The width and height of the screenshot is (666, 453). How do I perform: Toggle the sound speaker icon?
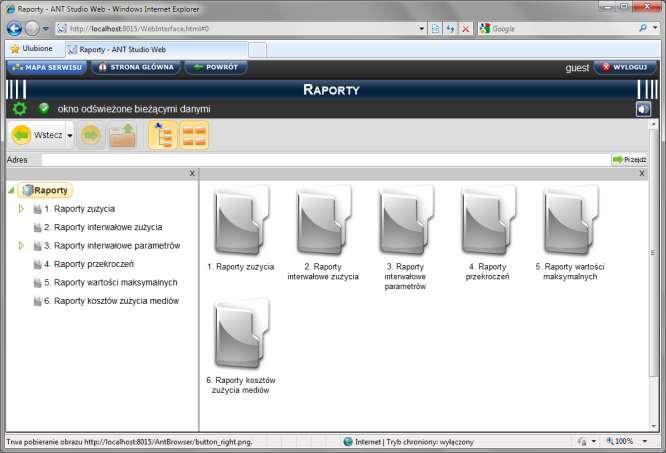pyautogui.click(x=643, y=109)
